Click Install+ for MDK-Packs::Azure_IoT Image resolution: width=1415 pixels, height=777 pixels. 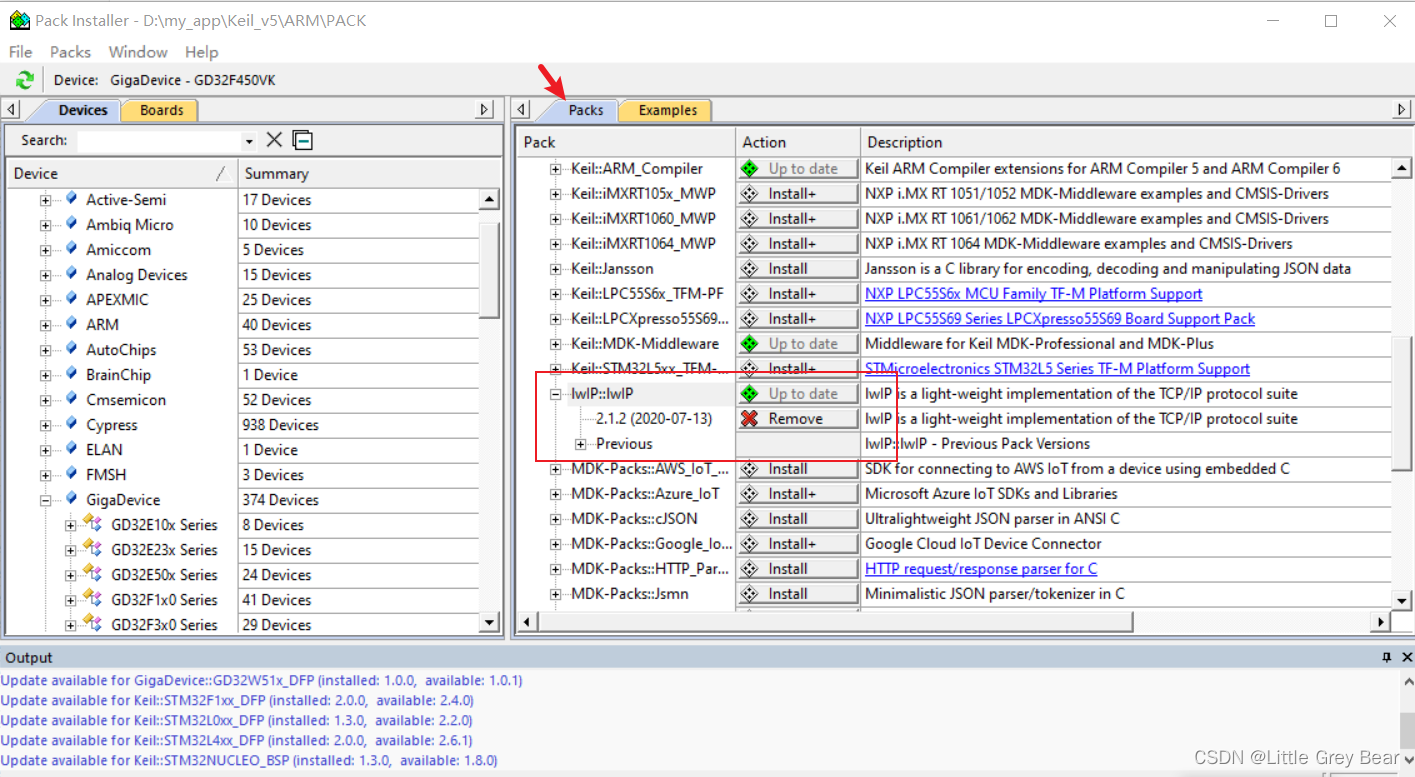tap(798, 494)
